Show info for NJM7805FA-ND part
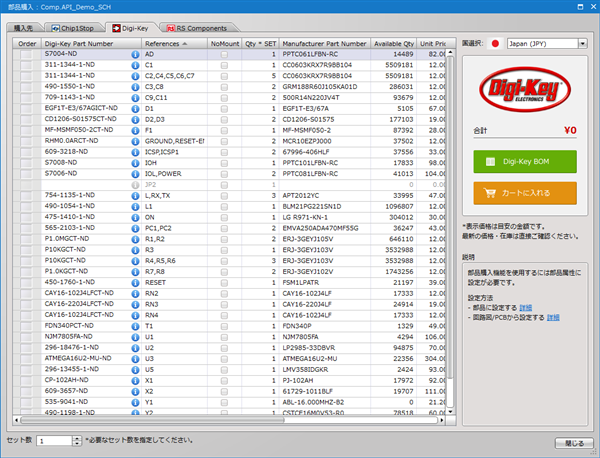Viewport: 600px width, 458px height. click(x=135, y=337)
